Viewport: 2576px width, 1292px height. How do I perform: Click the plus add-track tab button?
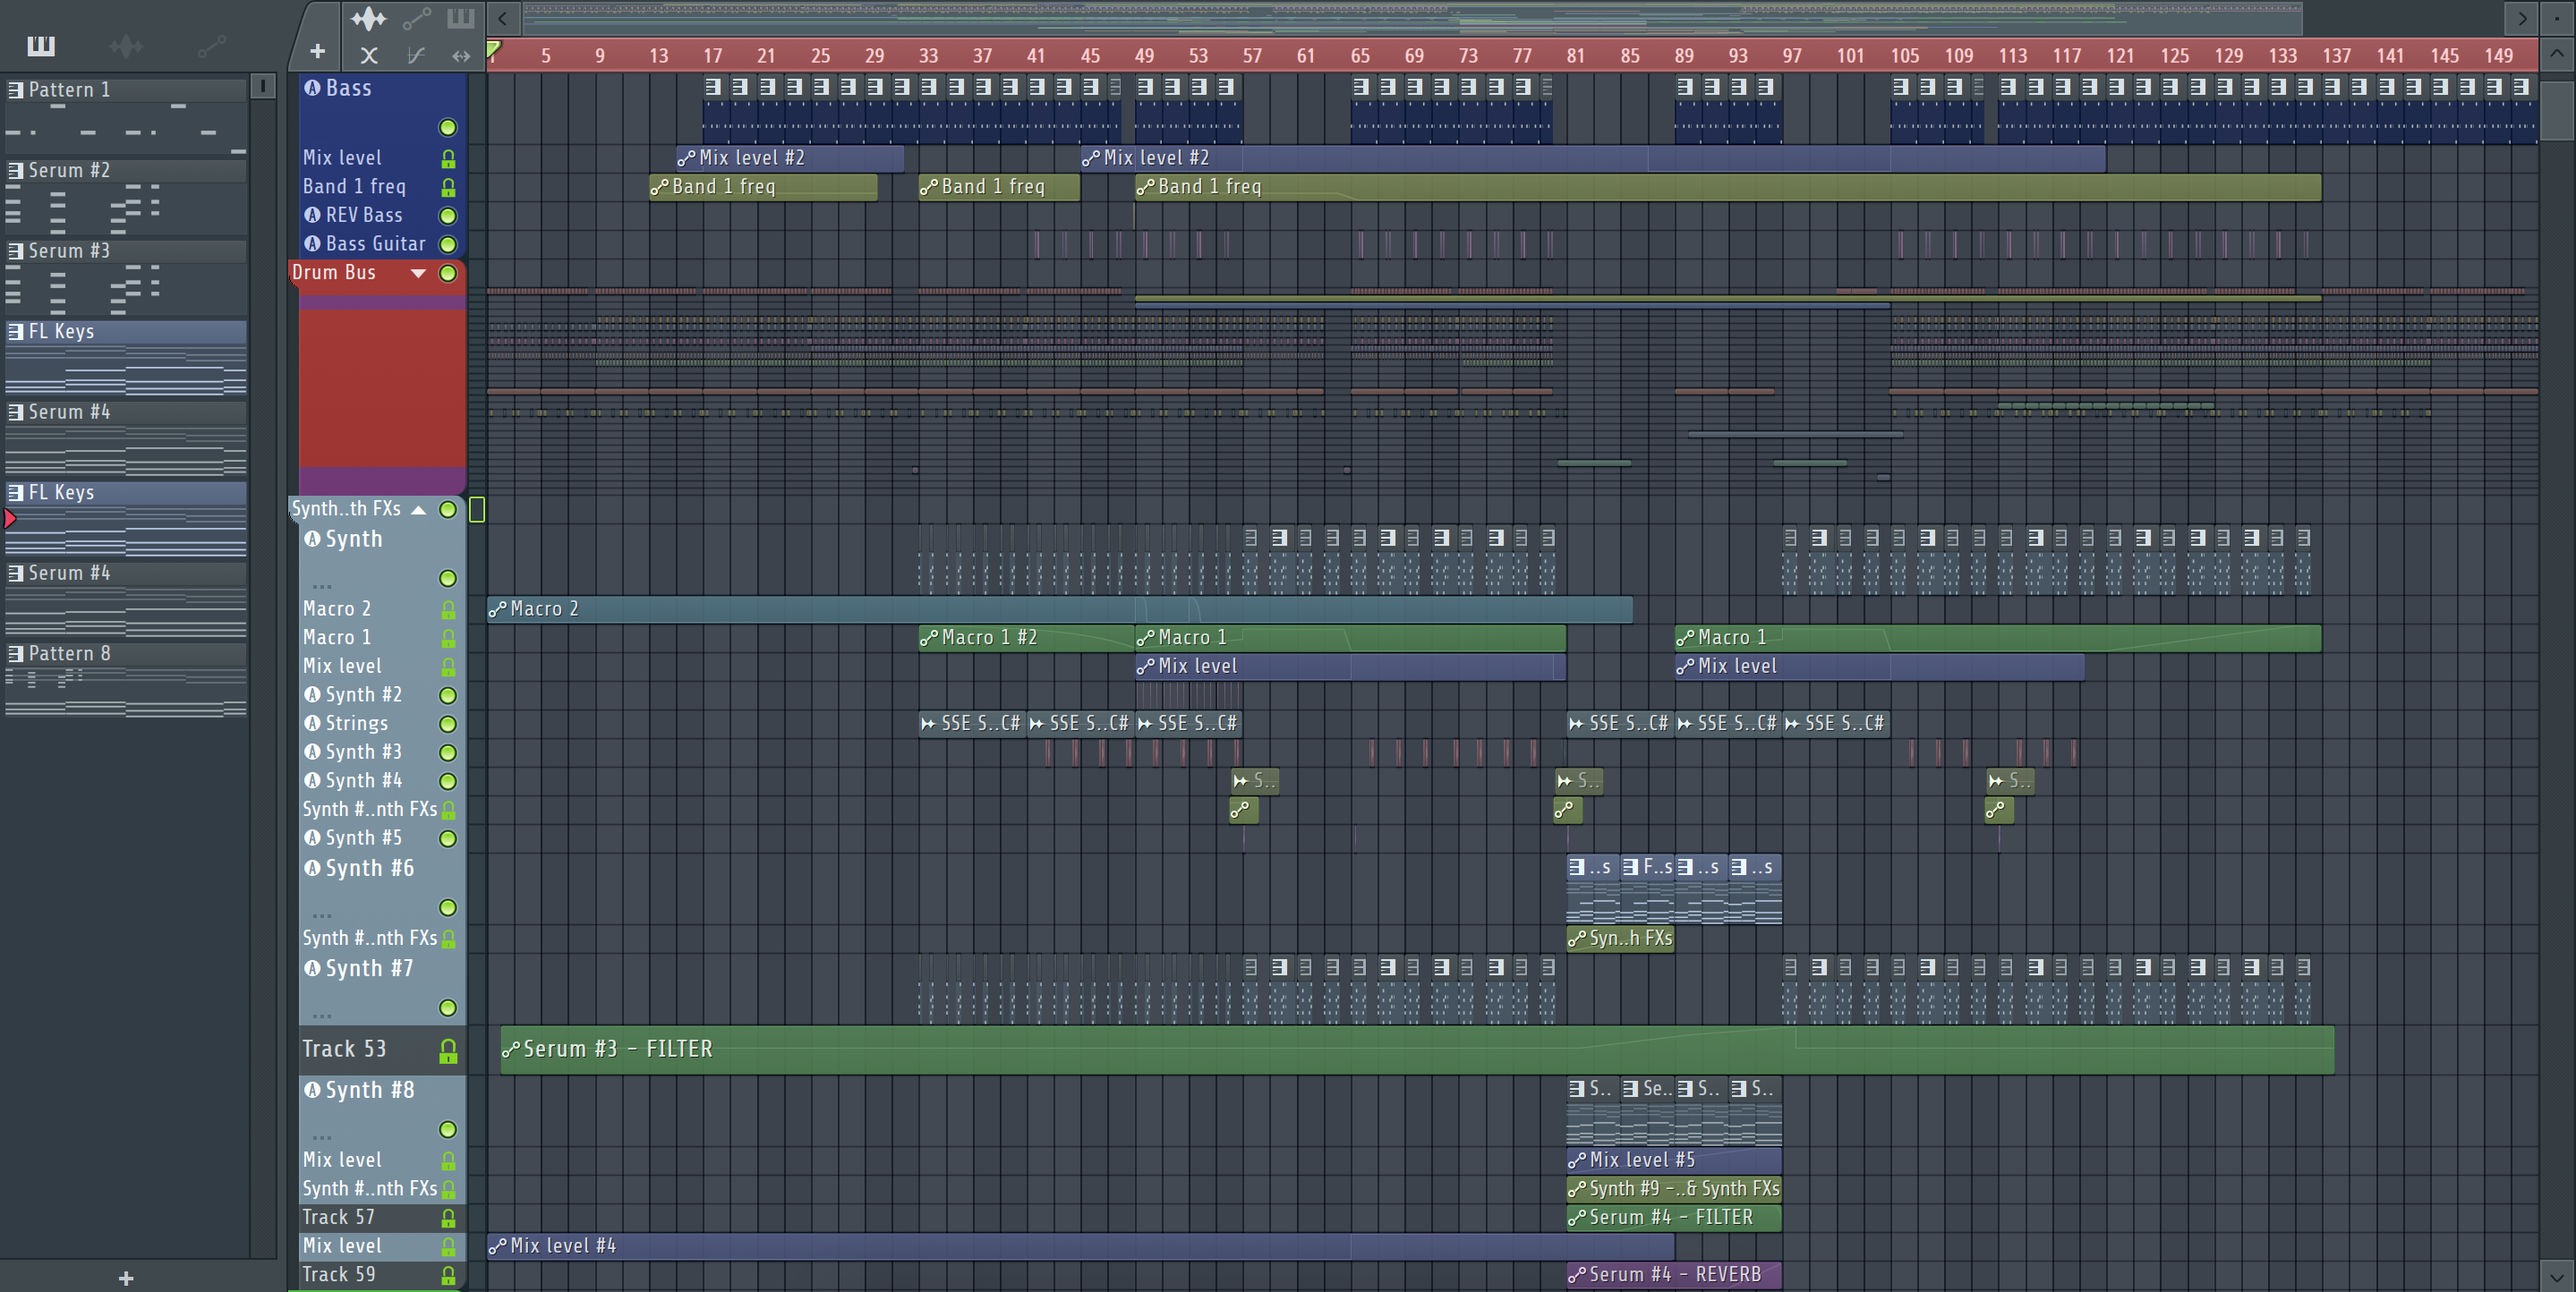point(317,51)
